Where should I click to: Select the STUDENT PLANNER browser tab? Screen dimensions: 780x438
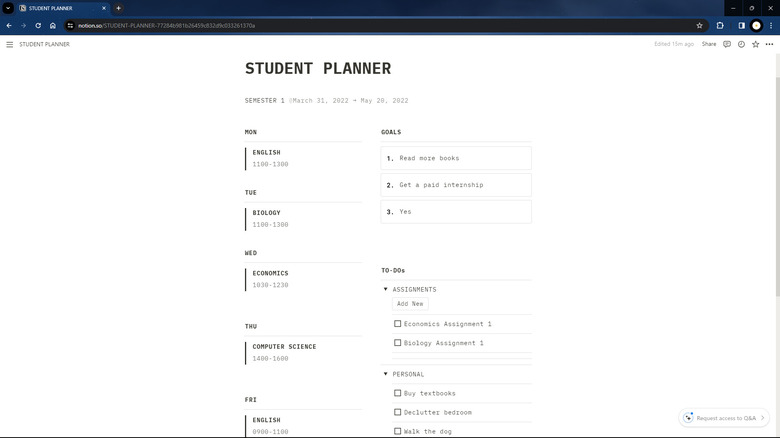61,8
